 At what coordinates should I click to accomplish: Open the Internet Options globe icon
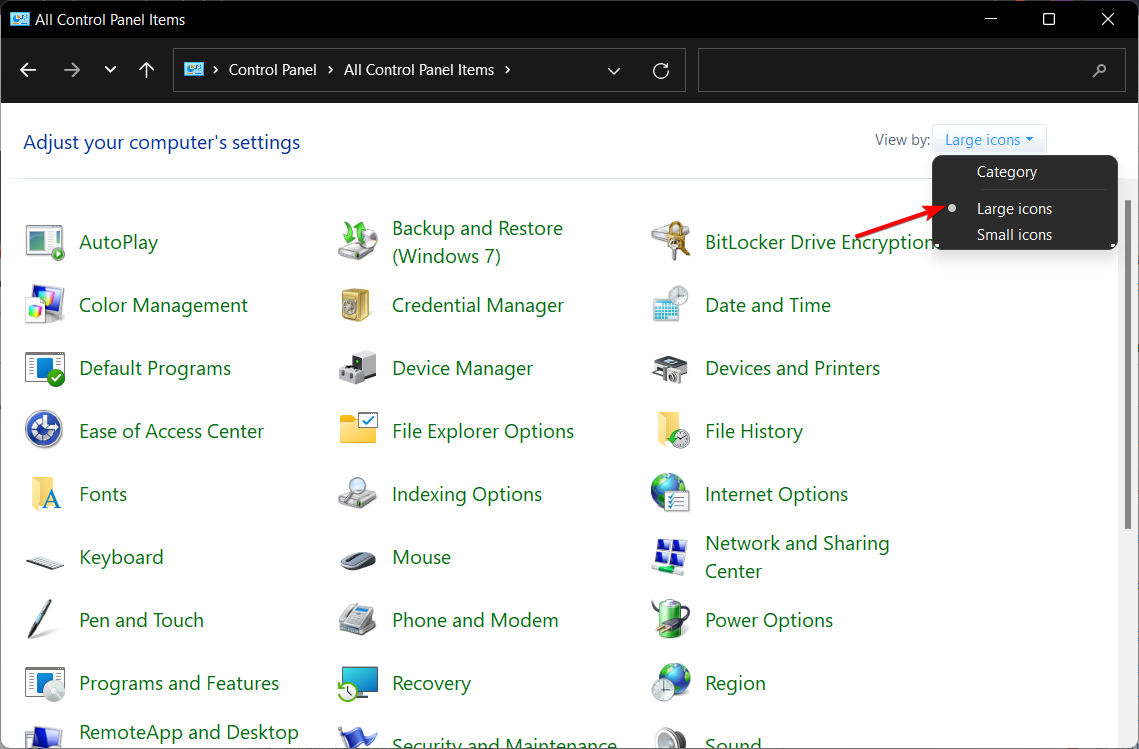(670, 494)
